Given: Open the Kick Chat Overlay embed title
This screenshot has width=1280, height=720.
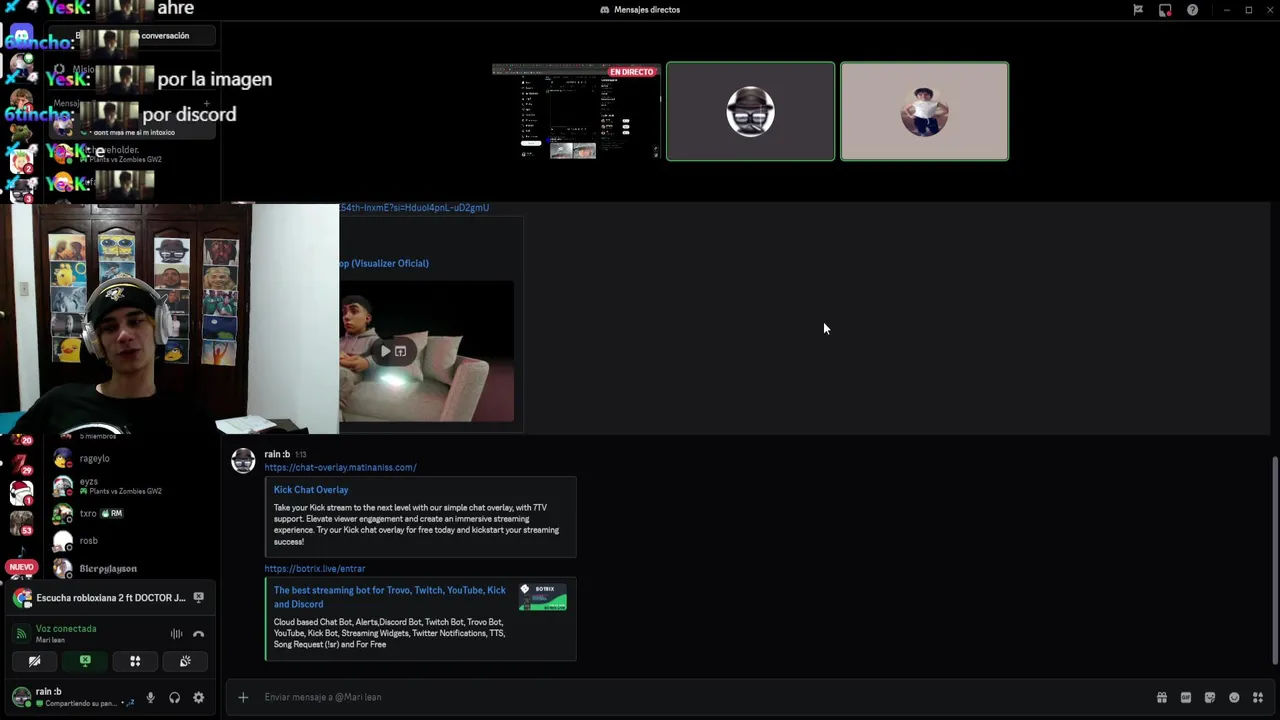Looking at the screenshot, I should (x=311, y=490).
